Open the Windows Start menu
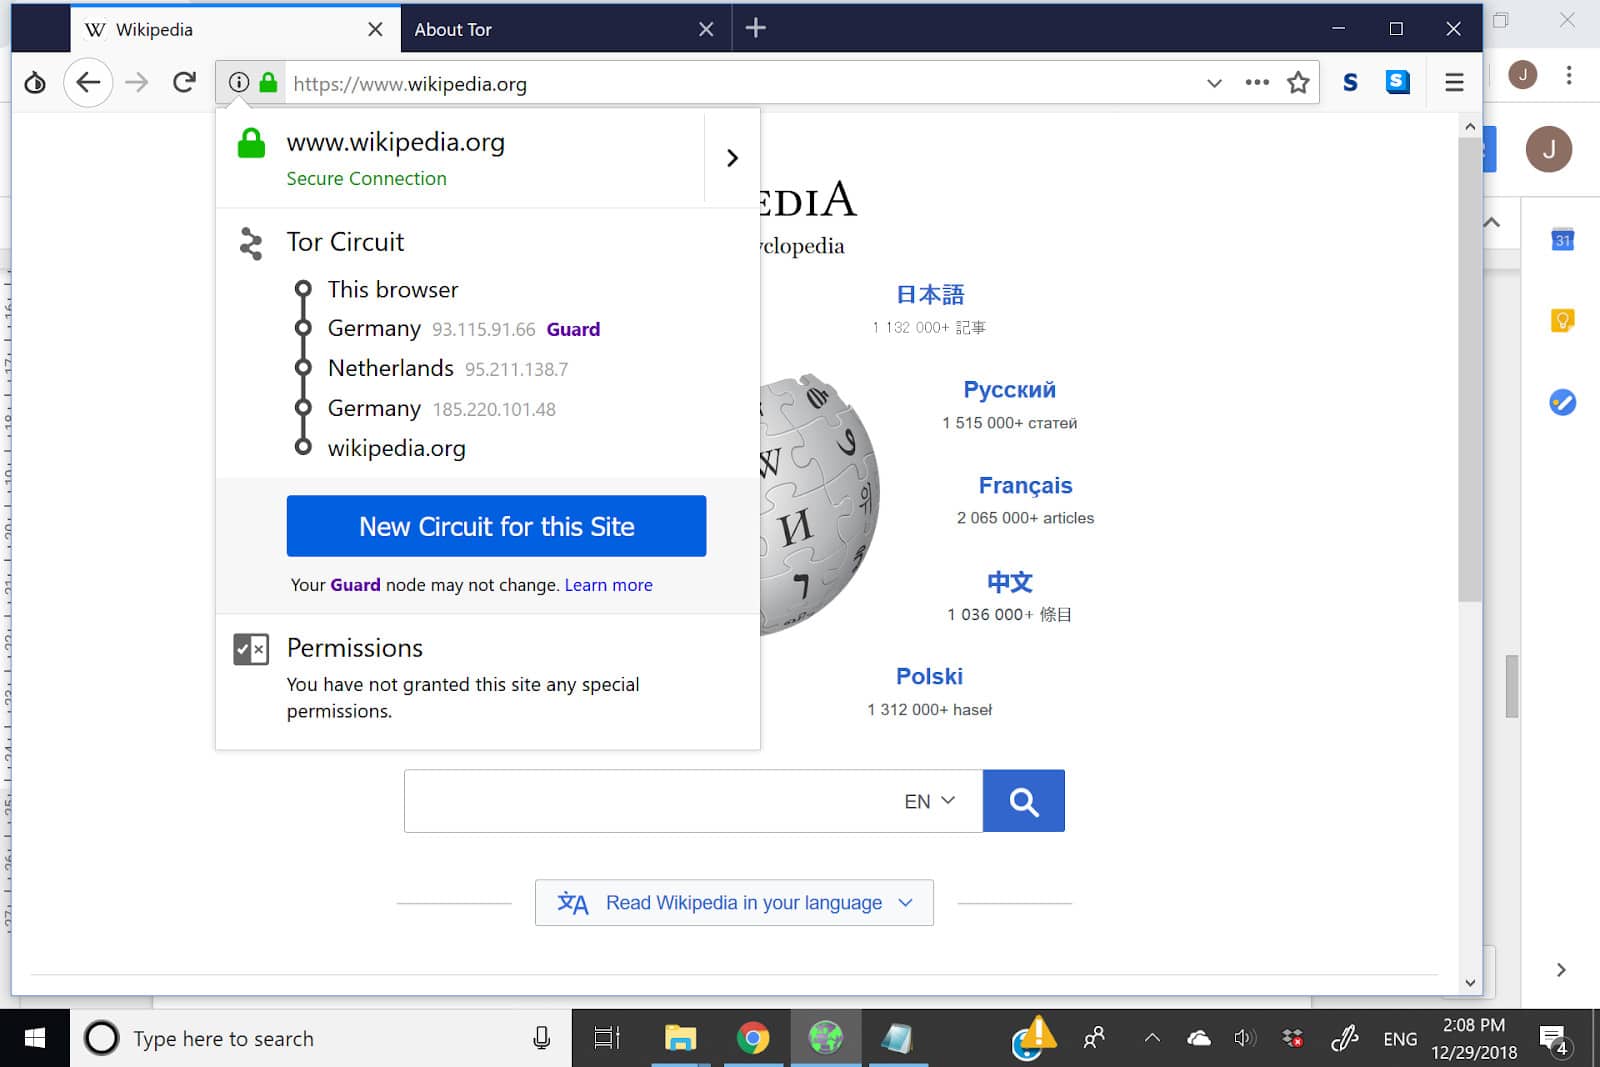This screenshot has height=1067, width=1600. pos(34,1038)
